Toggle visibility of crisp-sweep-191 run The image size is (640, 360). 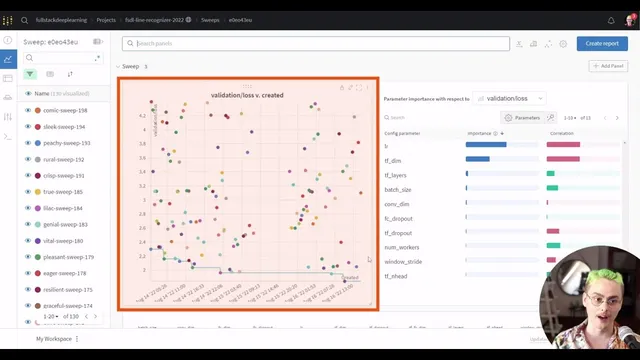point(28,176)
